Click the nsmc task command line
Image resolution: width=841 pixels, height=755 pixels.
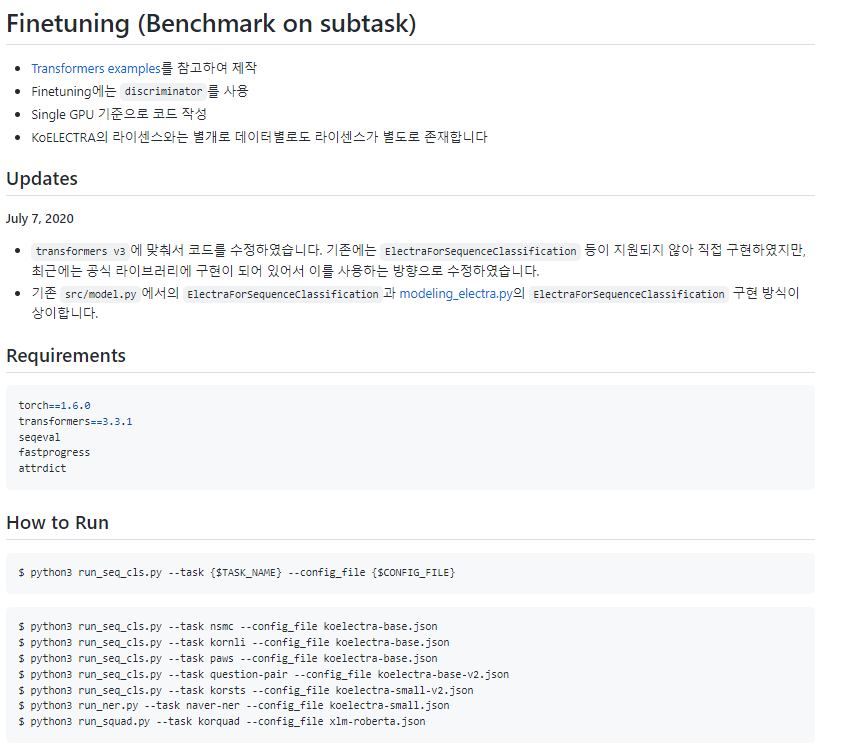228,626
